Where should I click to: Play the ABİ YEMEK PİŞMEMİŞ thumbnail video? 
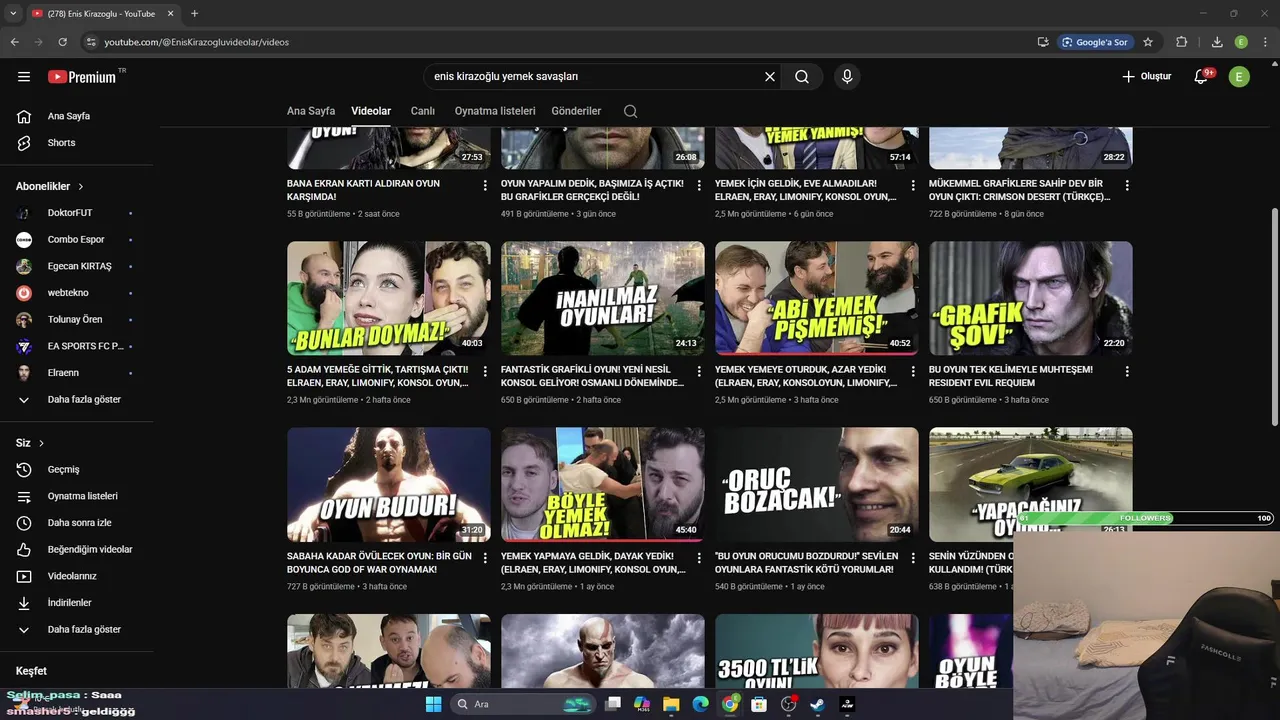click(x=817, y=298)
